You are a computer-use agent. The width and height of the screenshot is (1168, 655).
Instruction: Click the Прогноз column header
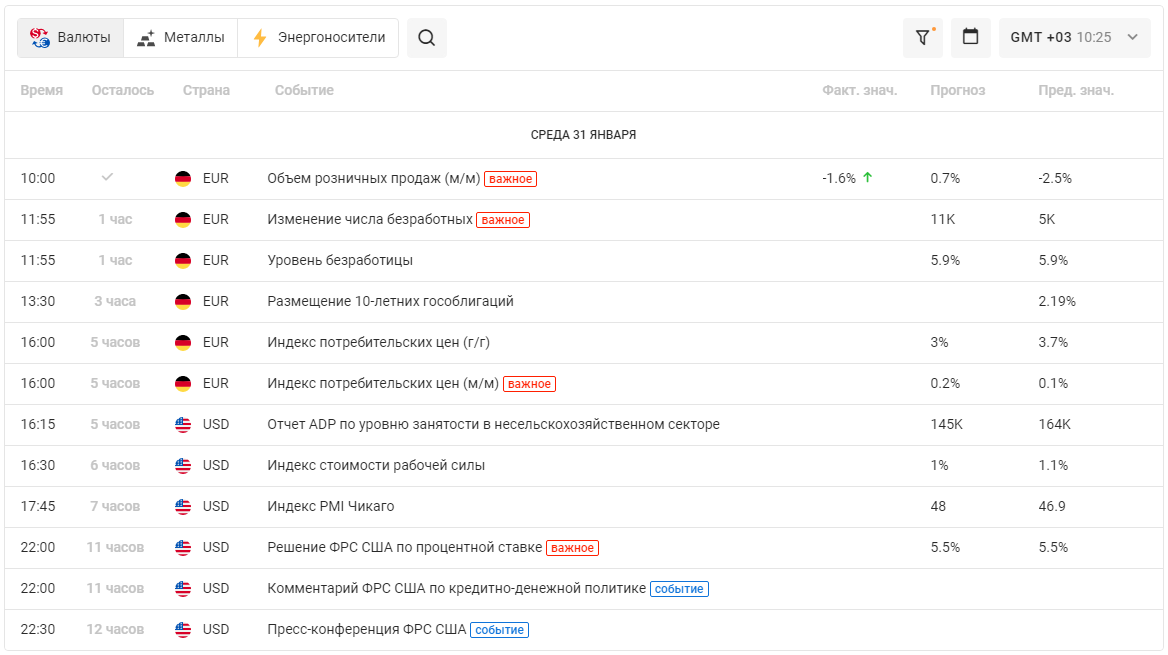tap(957, 90)
